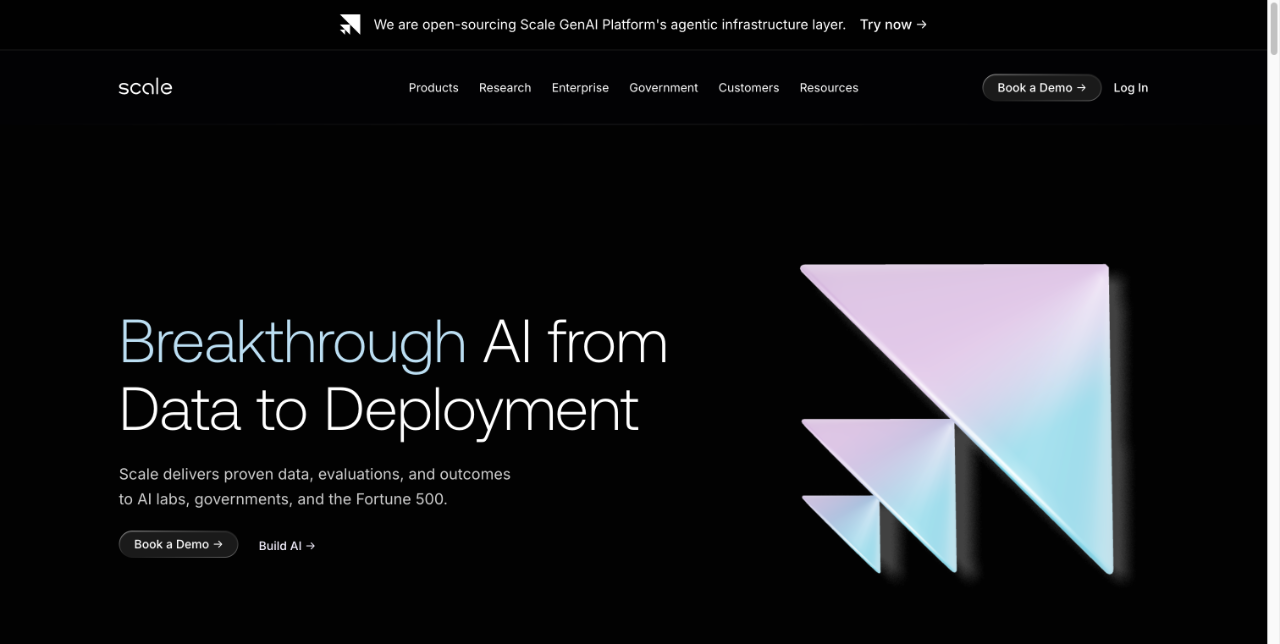
Task: Open the Government menu
Action: click(x=664, y=88)
